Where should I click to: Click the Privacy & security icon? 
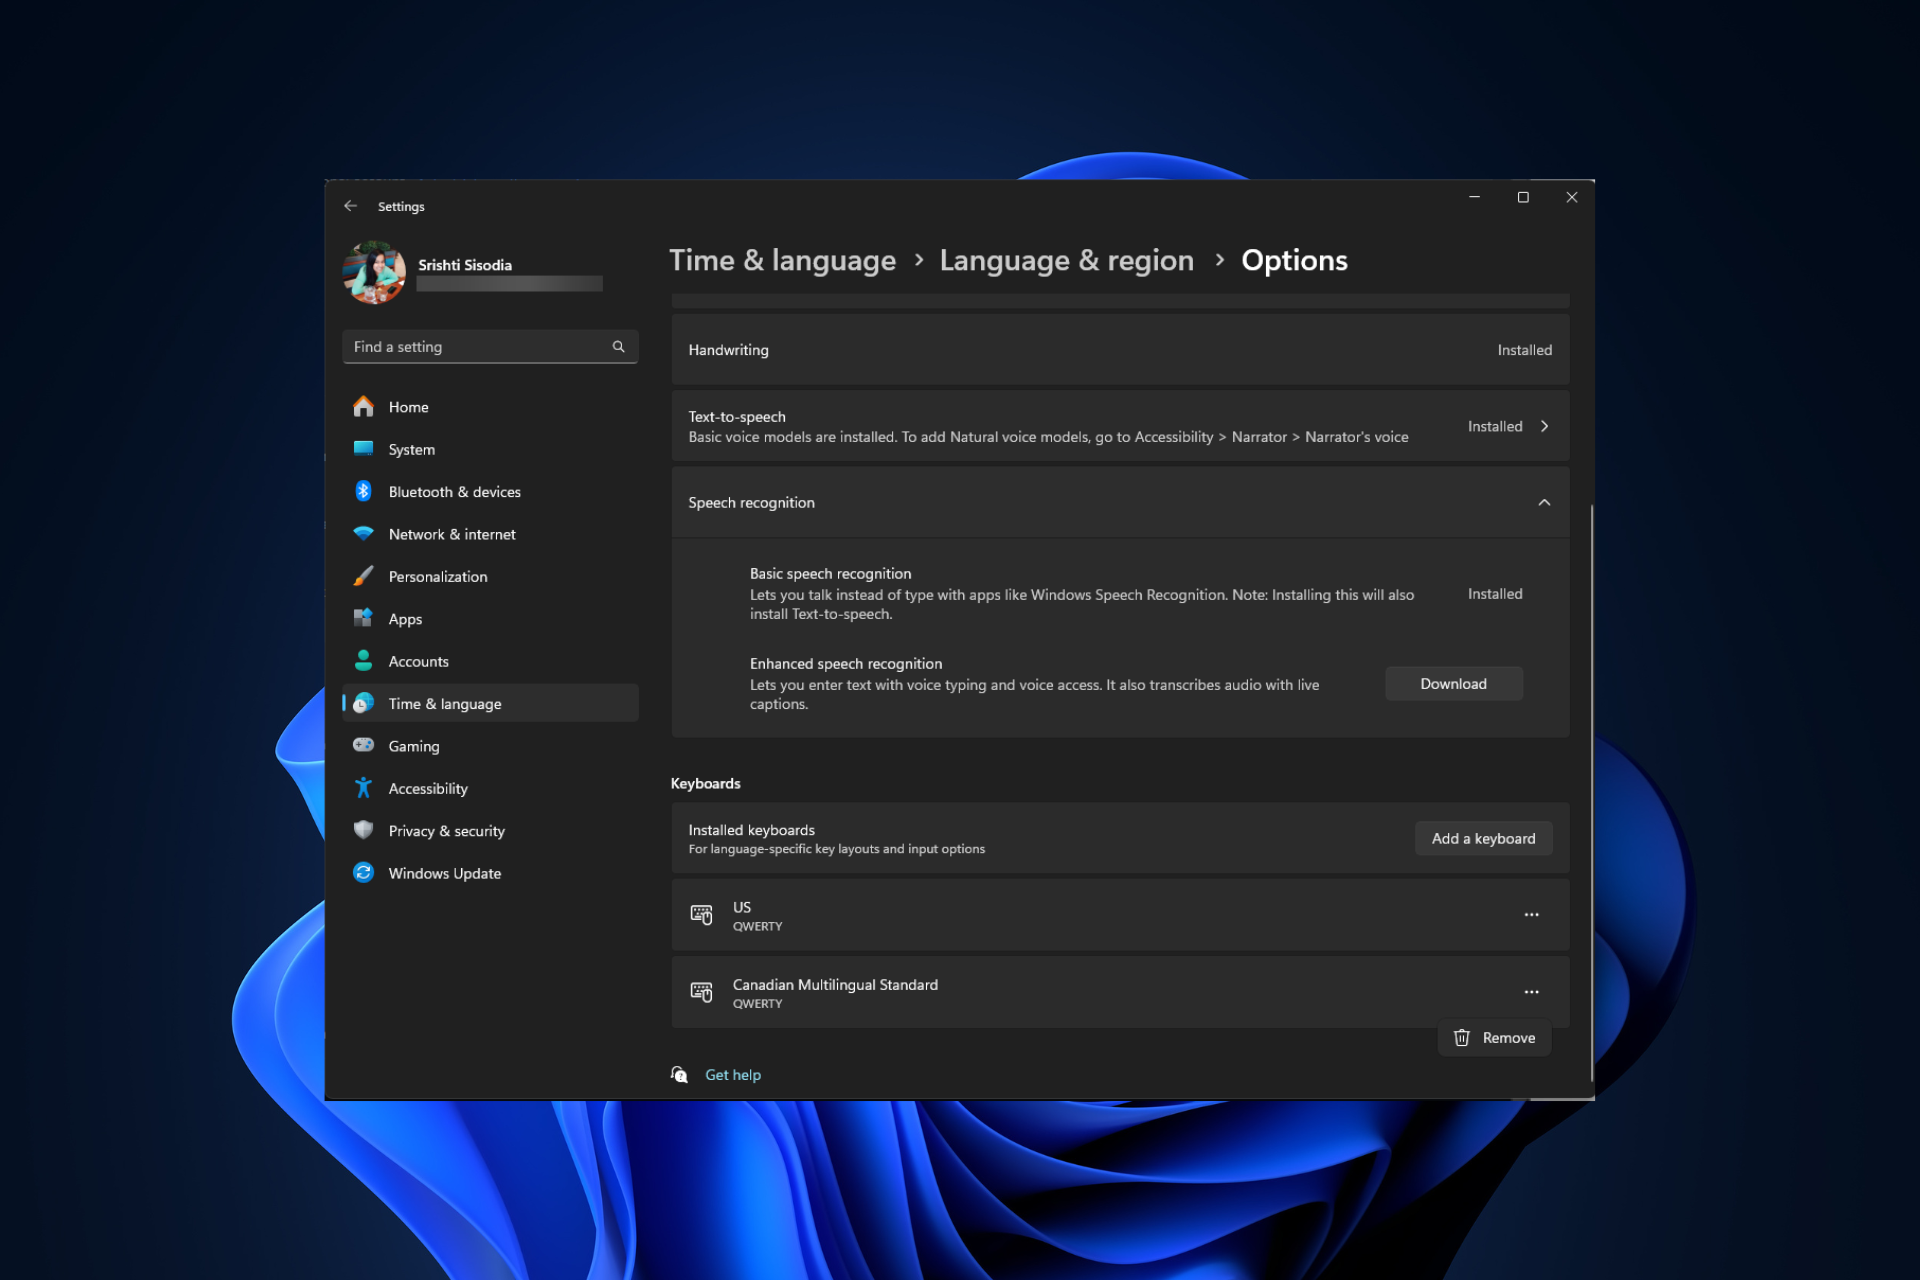point(364,830)
